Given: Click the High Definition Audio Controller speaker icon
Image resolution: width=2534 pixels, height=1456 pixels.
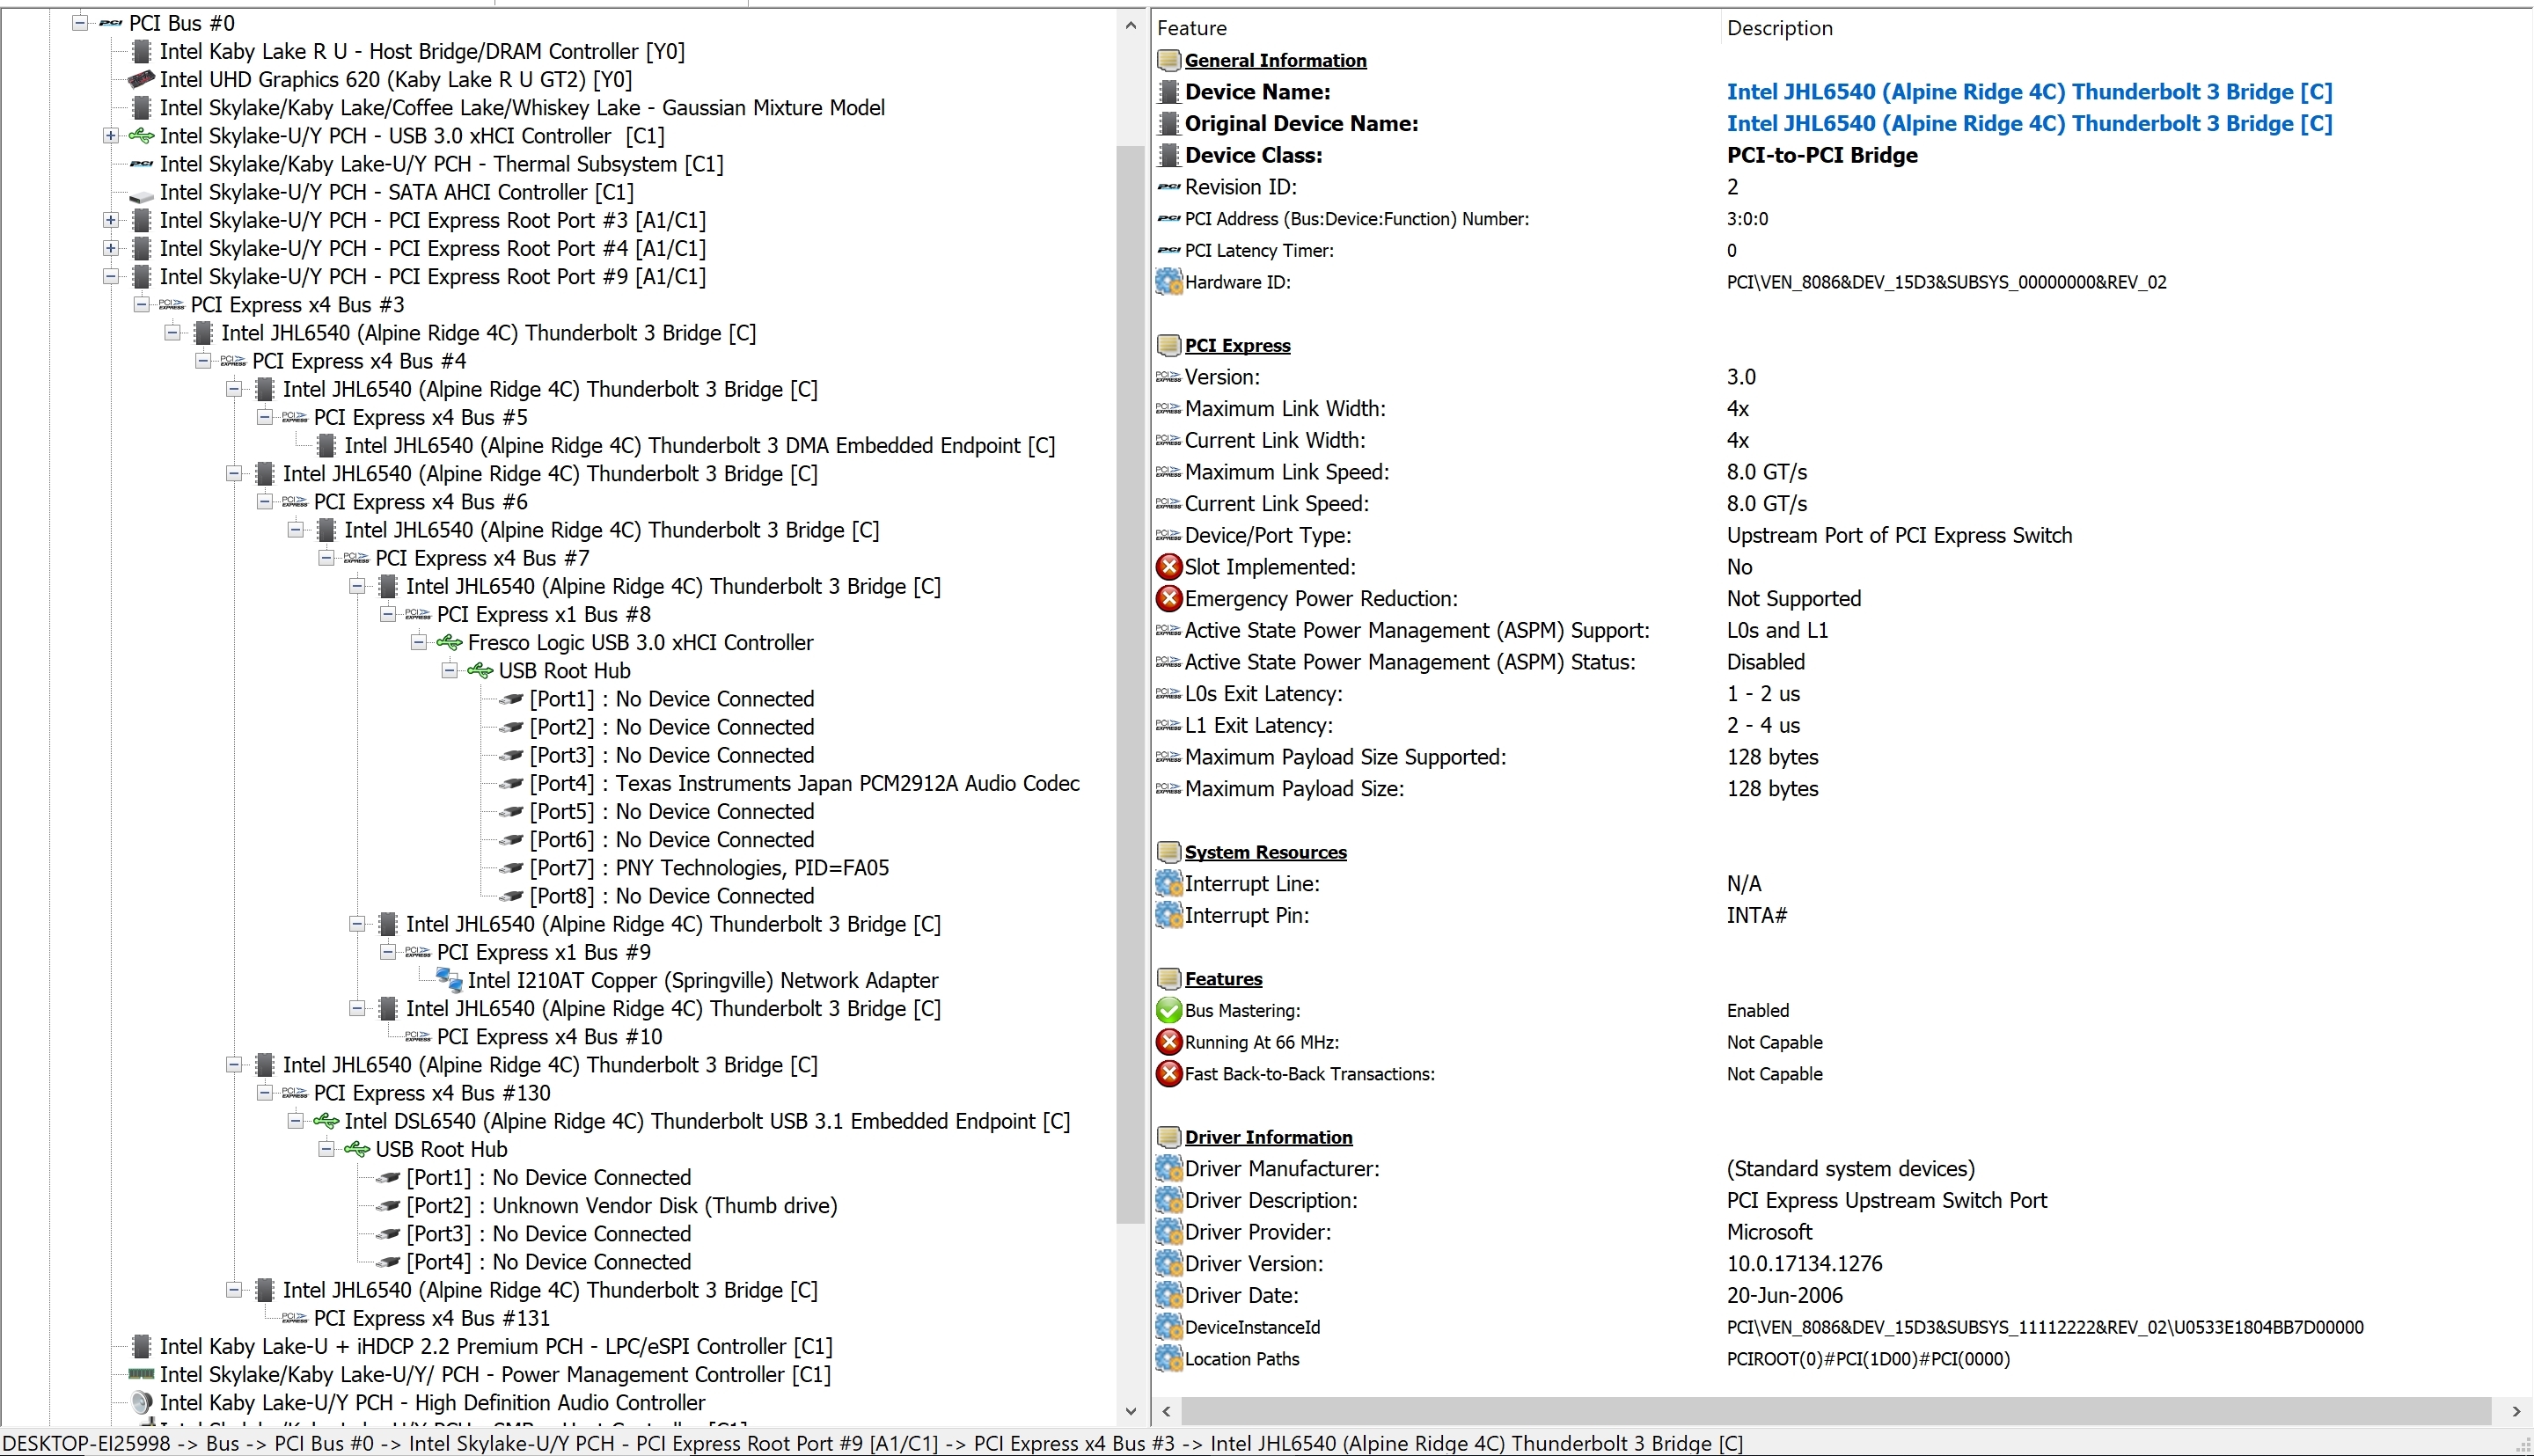Looking at the screenshot, I should (x=141, y=1402).
